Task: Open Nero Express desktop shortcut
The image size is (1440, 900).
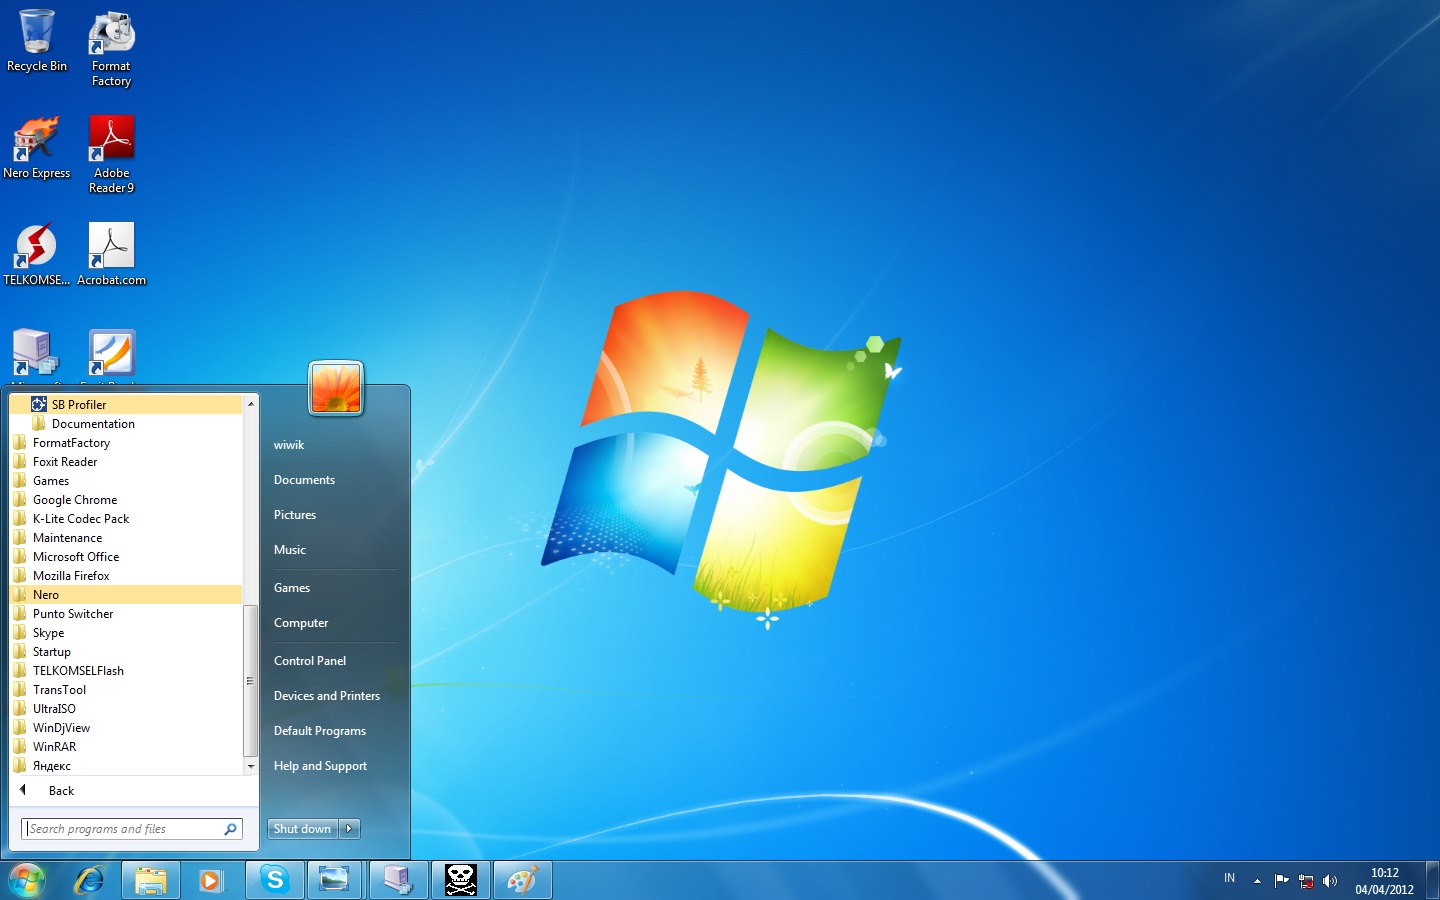Action: click(x=37, y=148)
